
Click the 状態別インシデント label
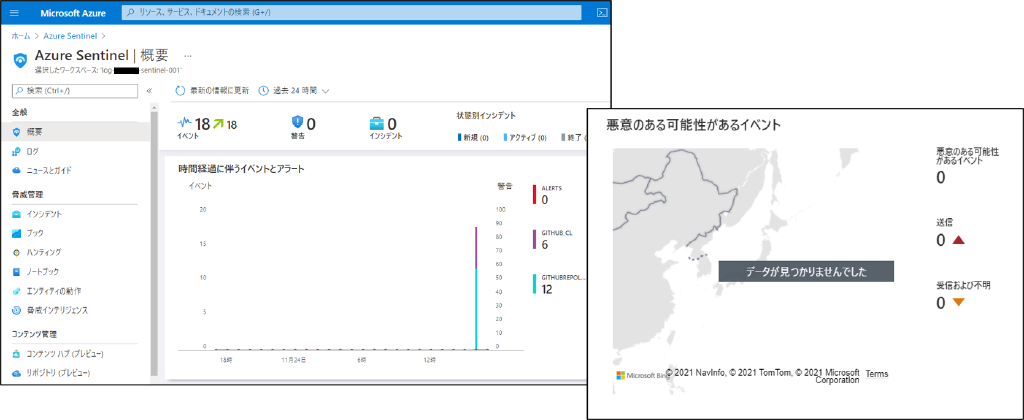pos(486,116)
